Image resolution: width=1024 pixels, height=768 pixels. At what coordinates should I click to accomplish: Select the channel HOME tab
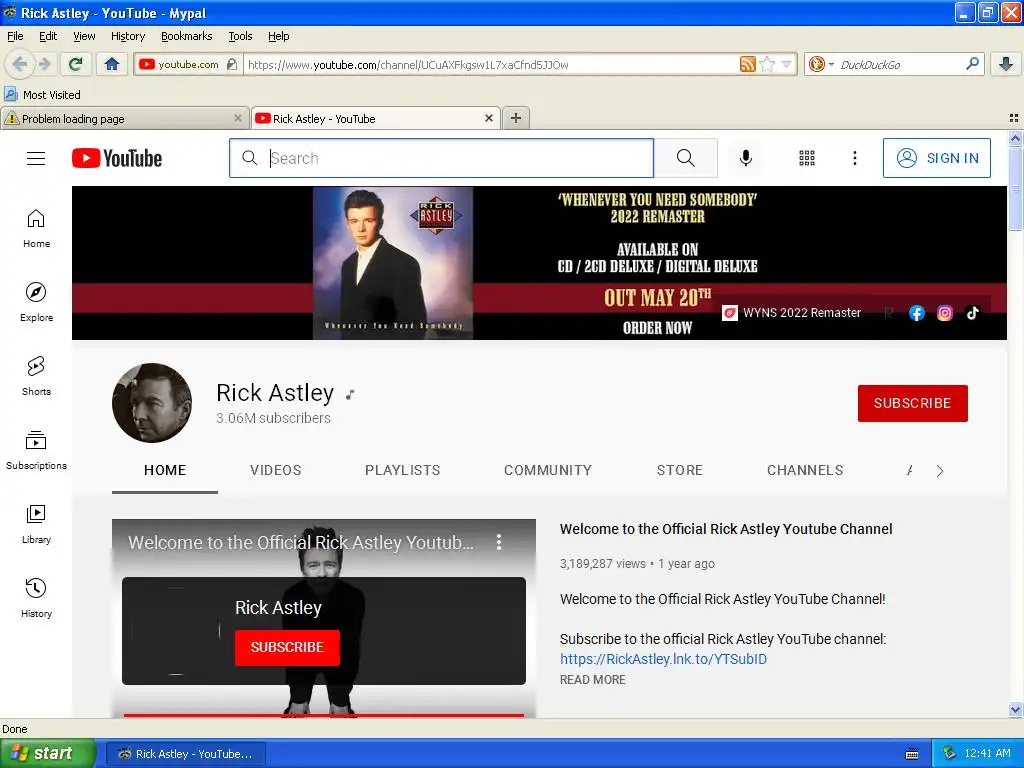click(165, 470)
